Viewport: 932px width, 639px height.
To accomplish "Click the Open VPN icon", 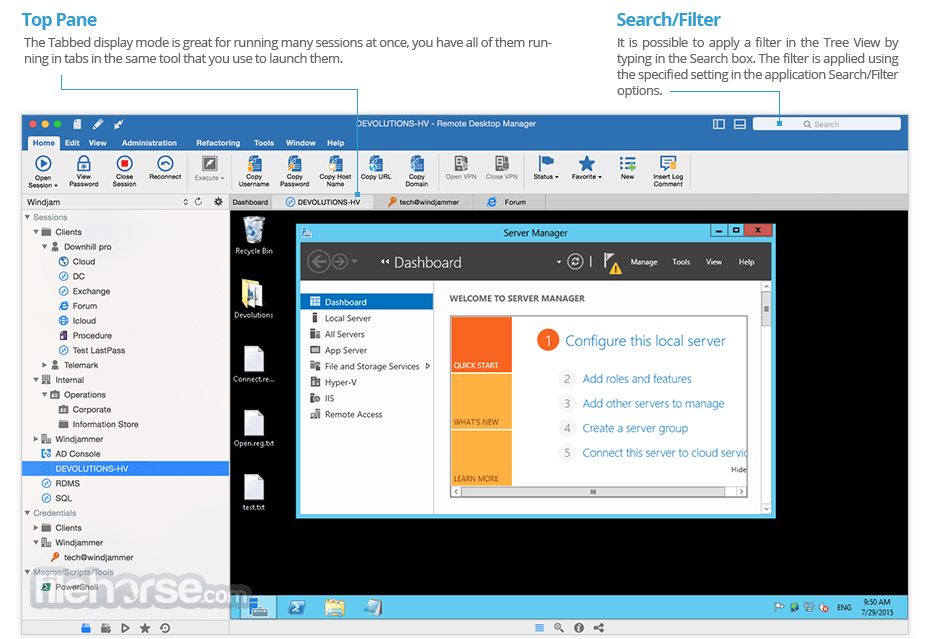I will coord(461,163).
